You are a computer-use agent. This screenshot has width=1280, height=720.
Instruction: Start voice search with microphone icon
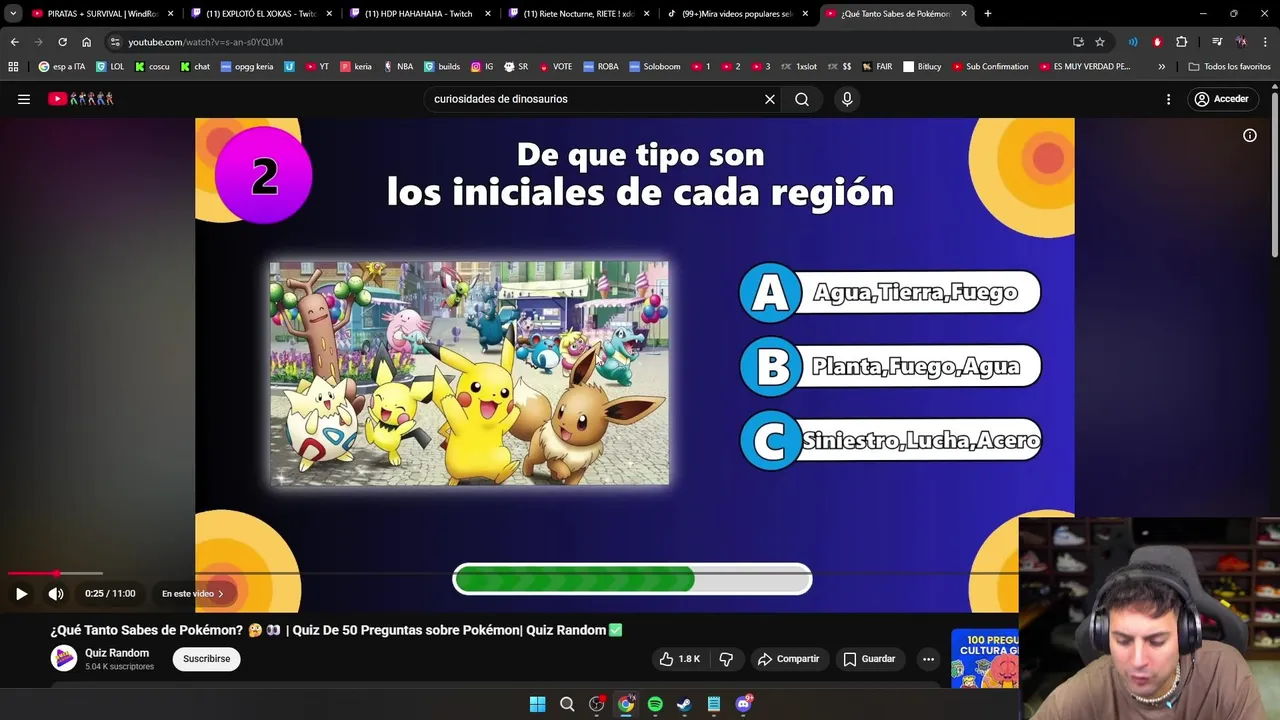pyautogui.click(x=847, y=99)
